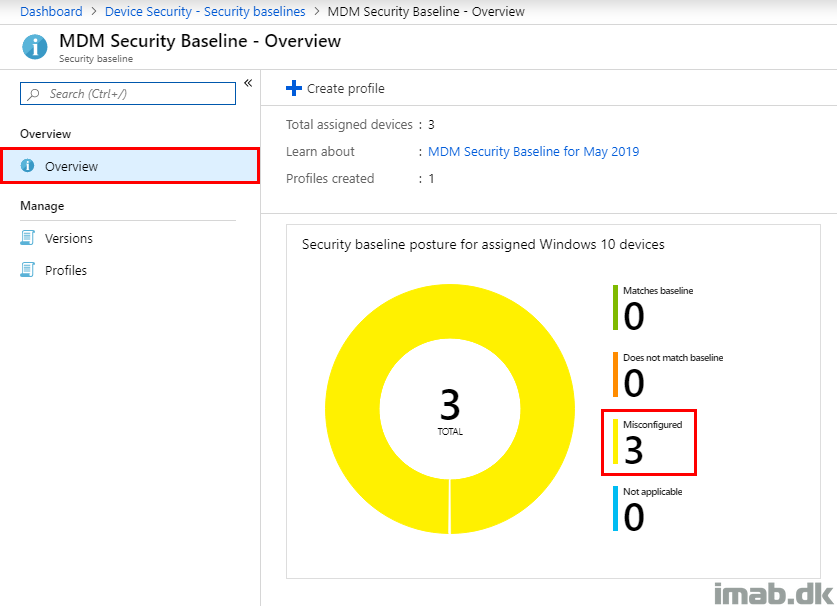Click the Versions scroll icon

tap(28, 238)
